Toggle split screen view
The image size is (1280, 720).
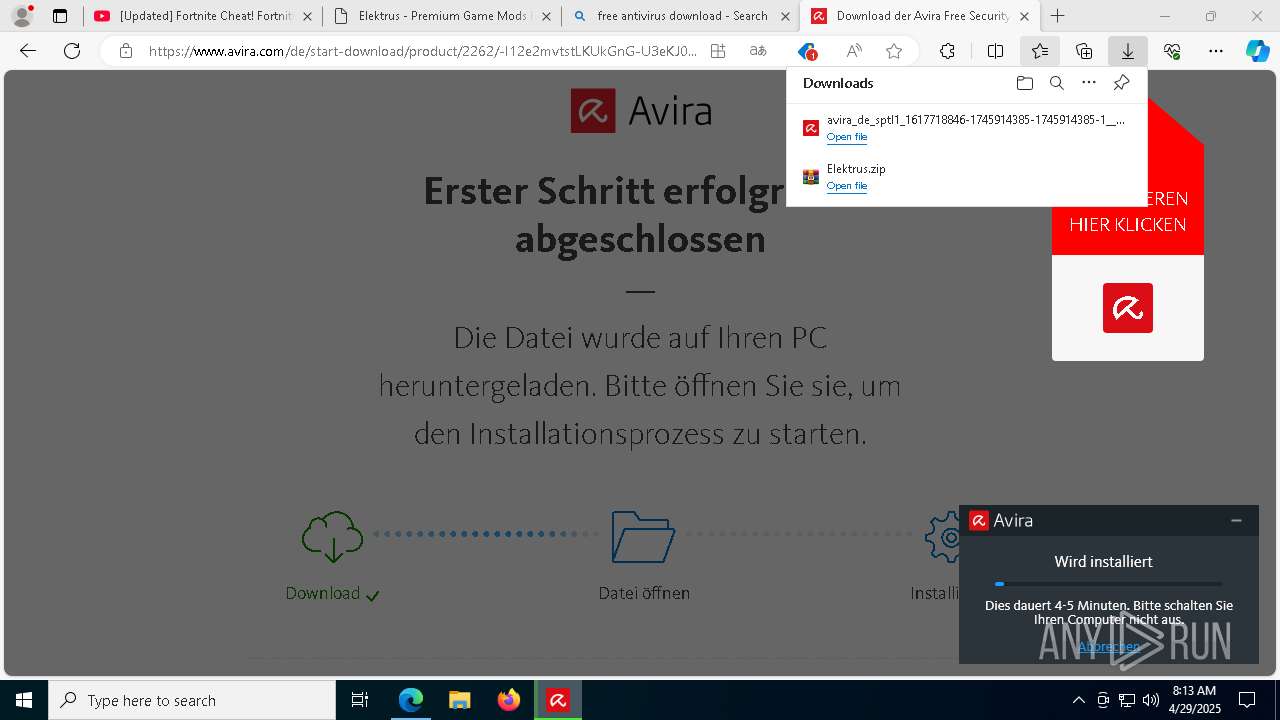tap(995, 51)
